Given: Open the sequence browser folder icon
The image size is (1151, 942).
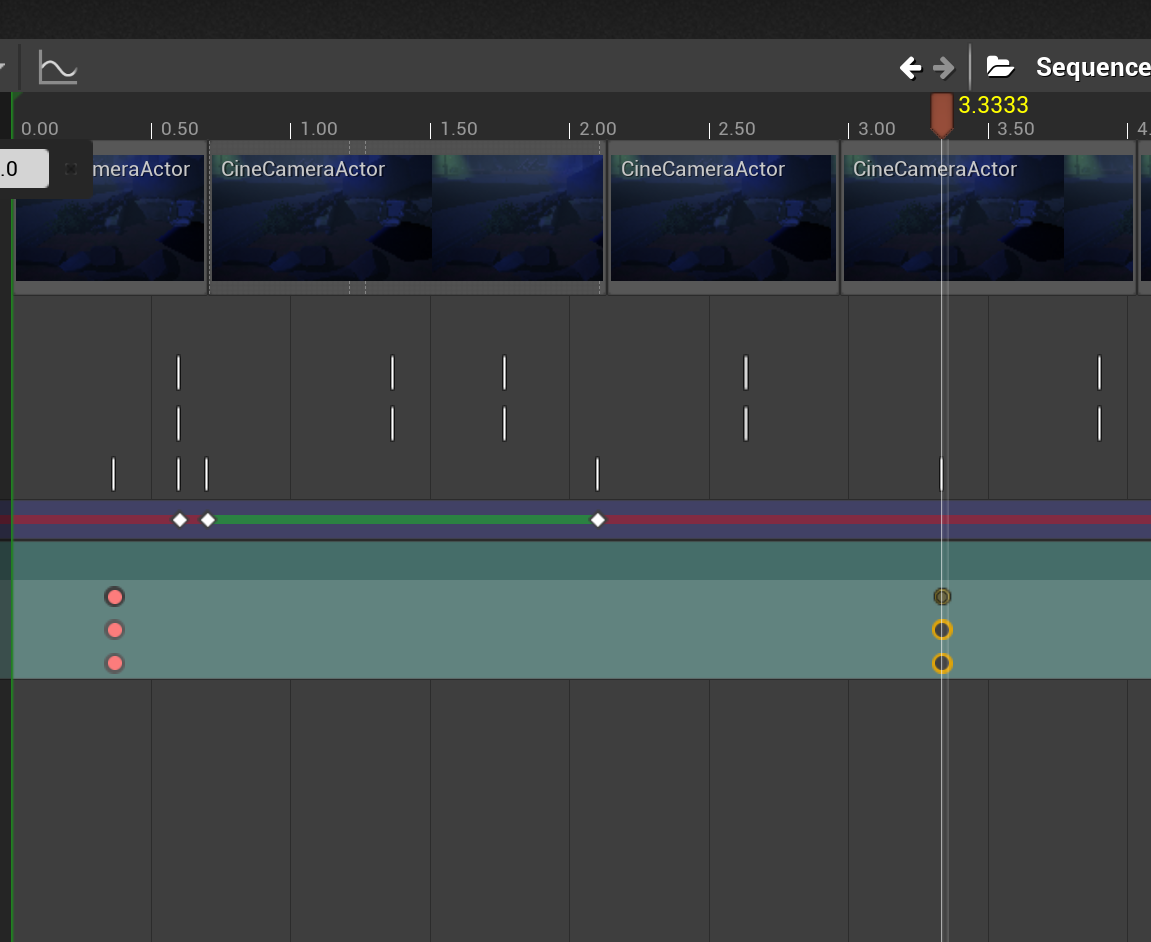Looking at the screenshot, I should pos(1000,66).
